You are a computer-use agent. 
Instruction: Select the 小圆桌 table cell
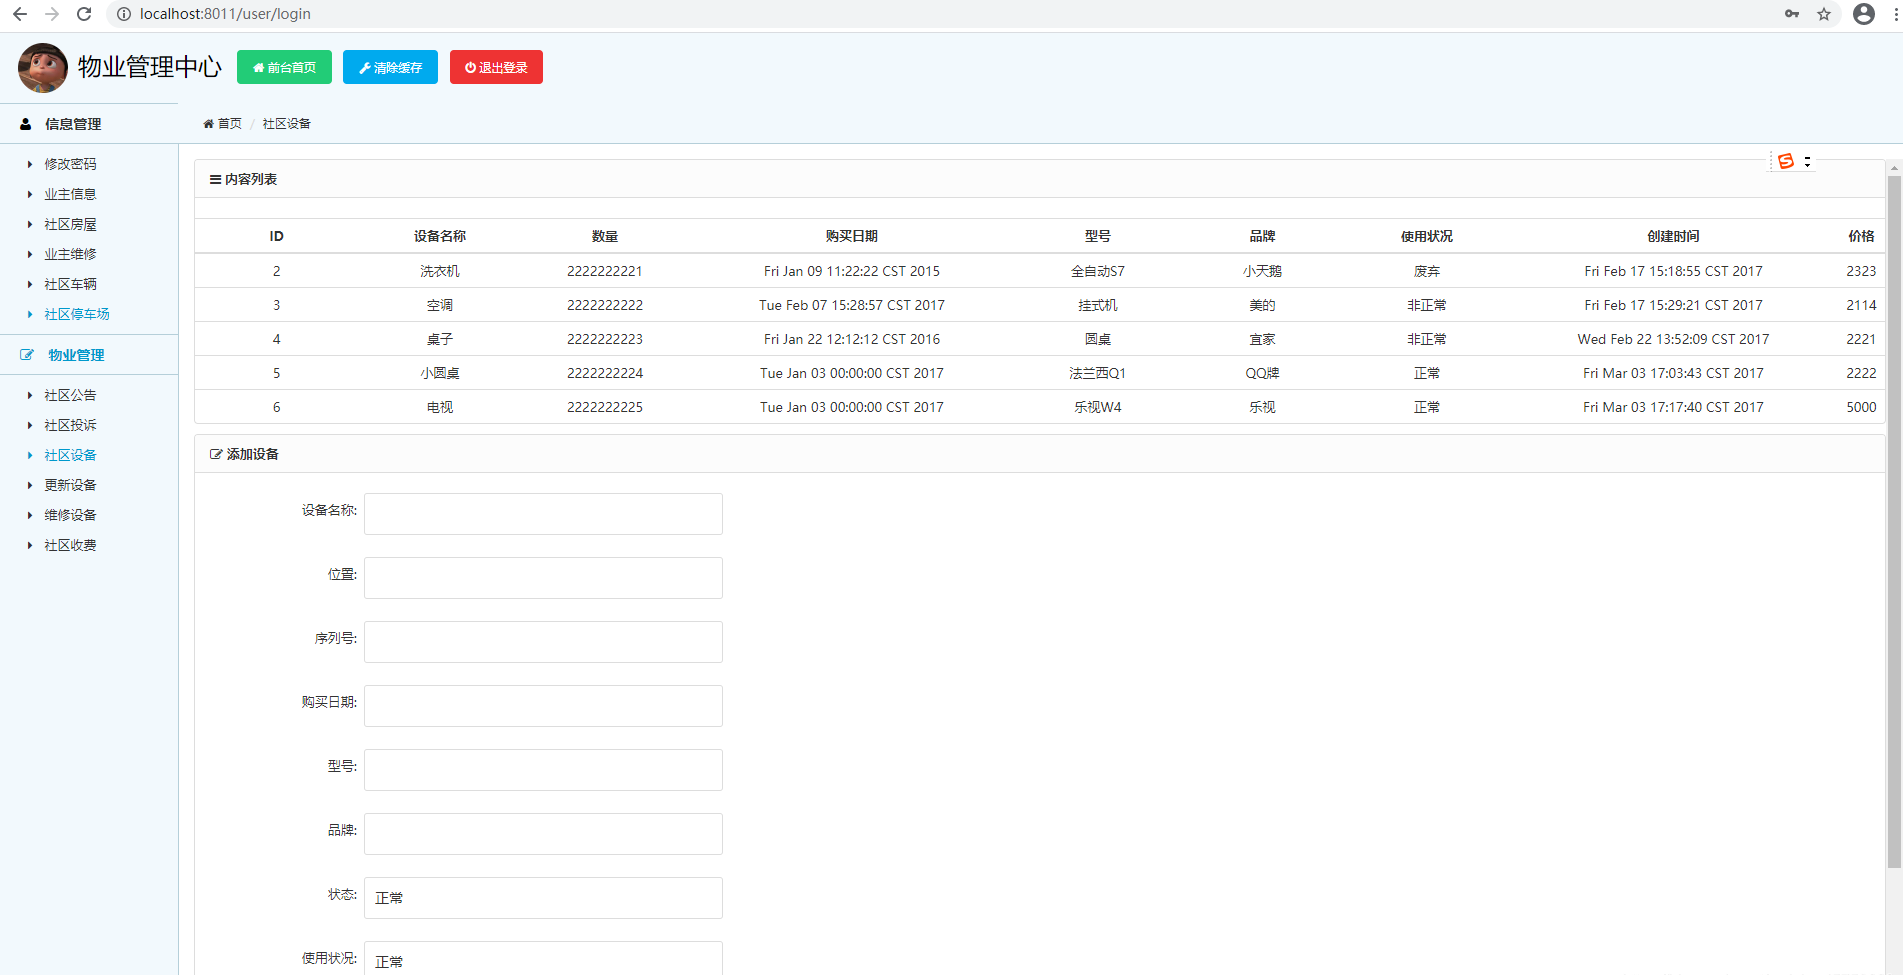tap(440, 373)
